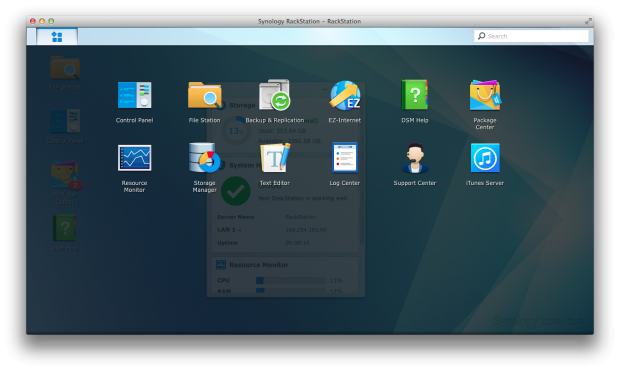Image resolution: width=620 pixels, height=371 pixels.
Task: Launch Backup & Replication
Action: click(x=275, y=101)
